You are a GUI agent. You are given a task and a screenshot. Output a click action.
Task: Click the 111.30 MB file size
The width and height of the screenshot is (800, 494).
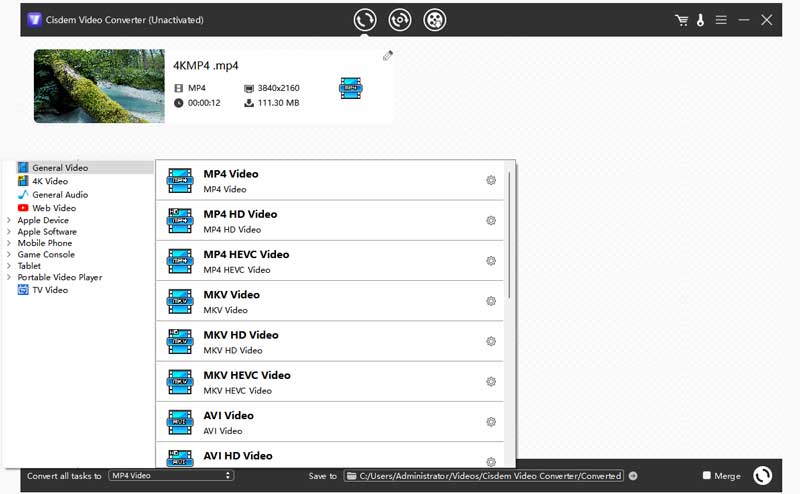[278, 103]
